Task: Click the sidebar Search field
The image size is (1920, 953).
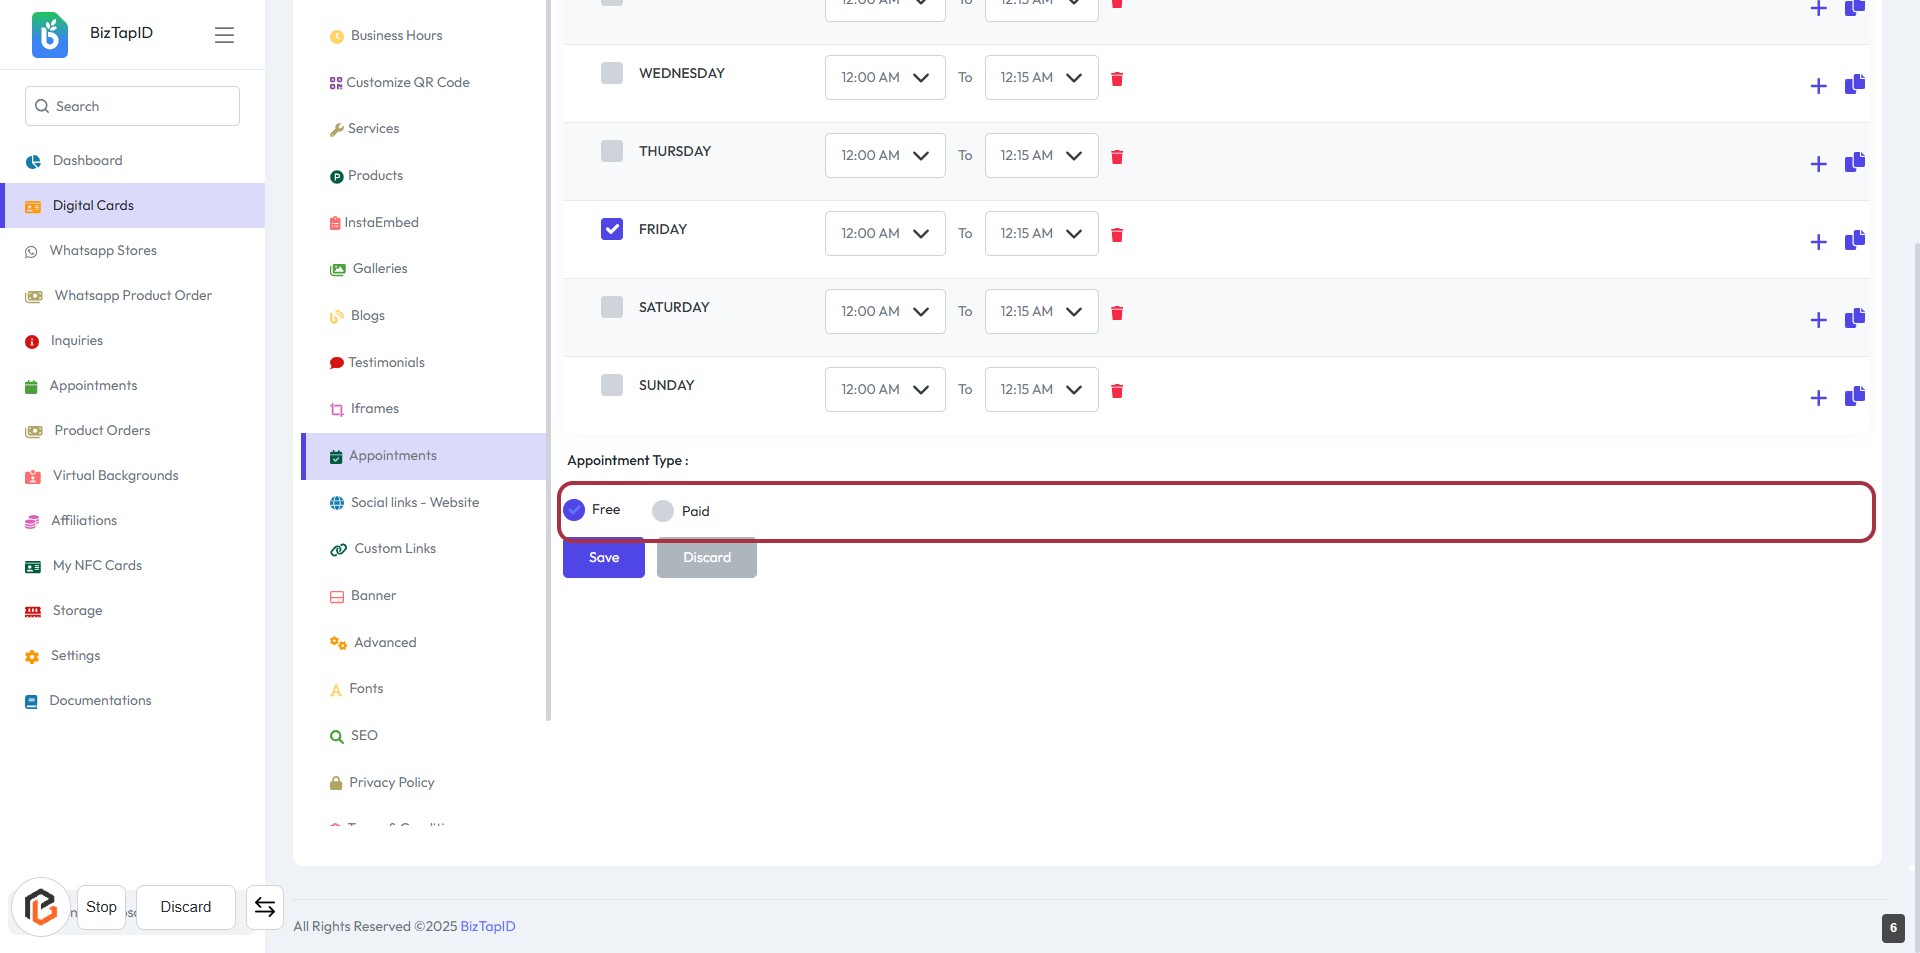Action: [132, 106]
